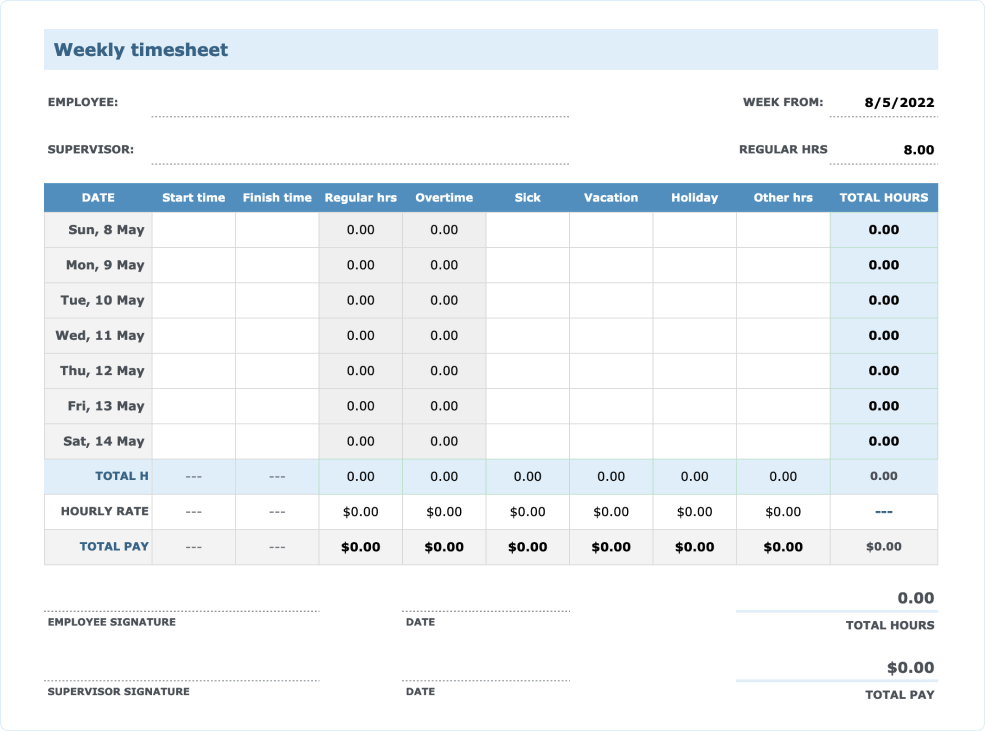Select the Start time cell for Sun, 8 May
This screenshot has height=731, width=985.
193,229
